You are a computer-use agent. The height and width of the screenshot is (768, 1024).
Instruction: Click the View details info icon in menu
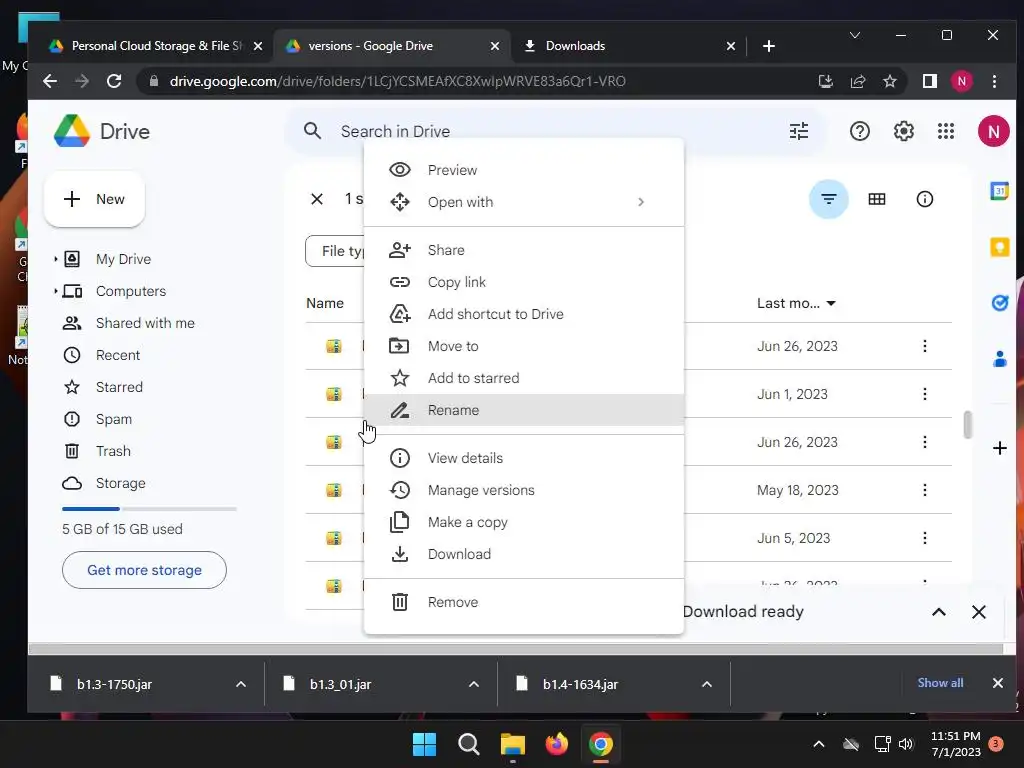pos(400,458)
